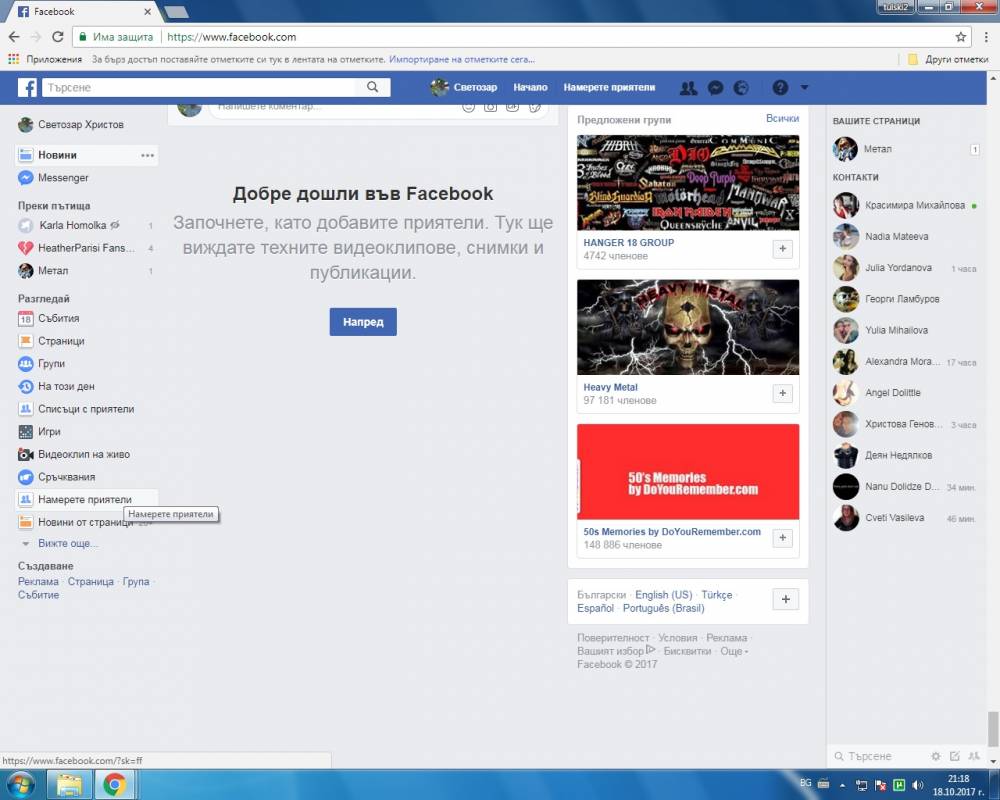Click Светозар in the top header

point(464,87)
